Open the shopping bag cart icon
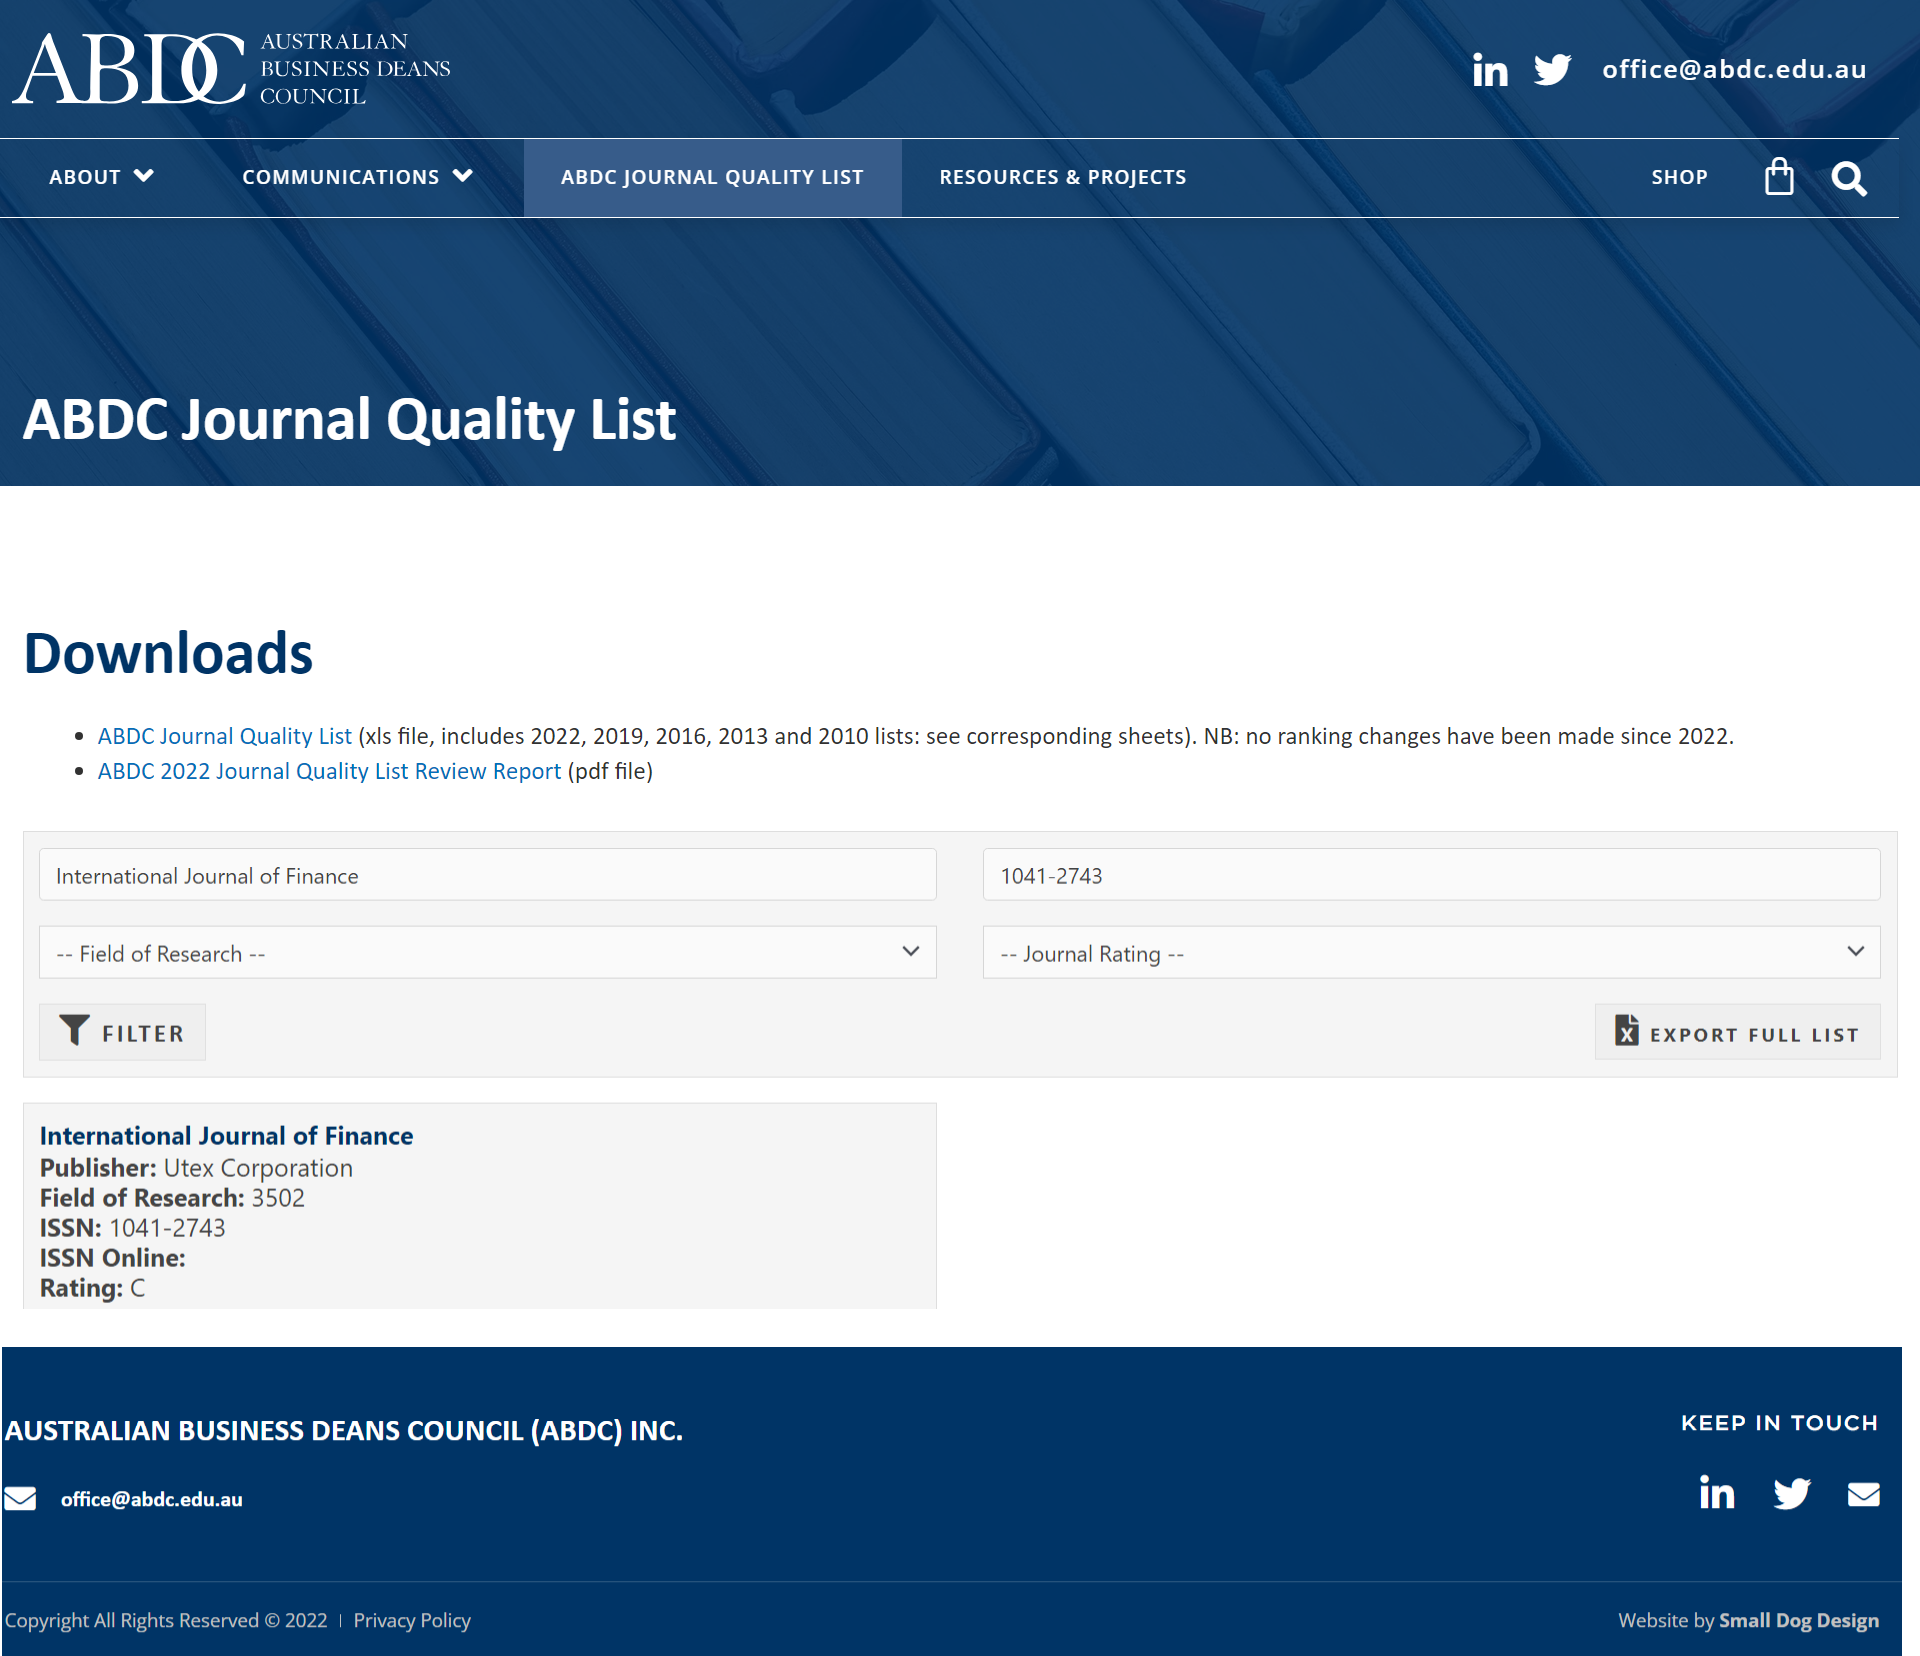Image resolution: width=1920 pixels, height=1656 pixels. pos(1779,177)
